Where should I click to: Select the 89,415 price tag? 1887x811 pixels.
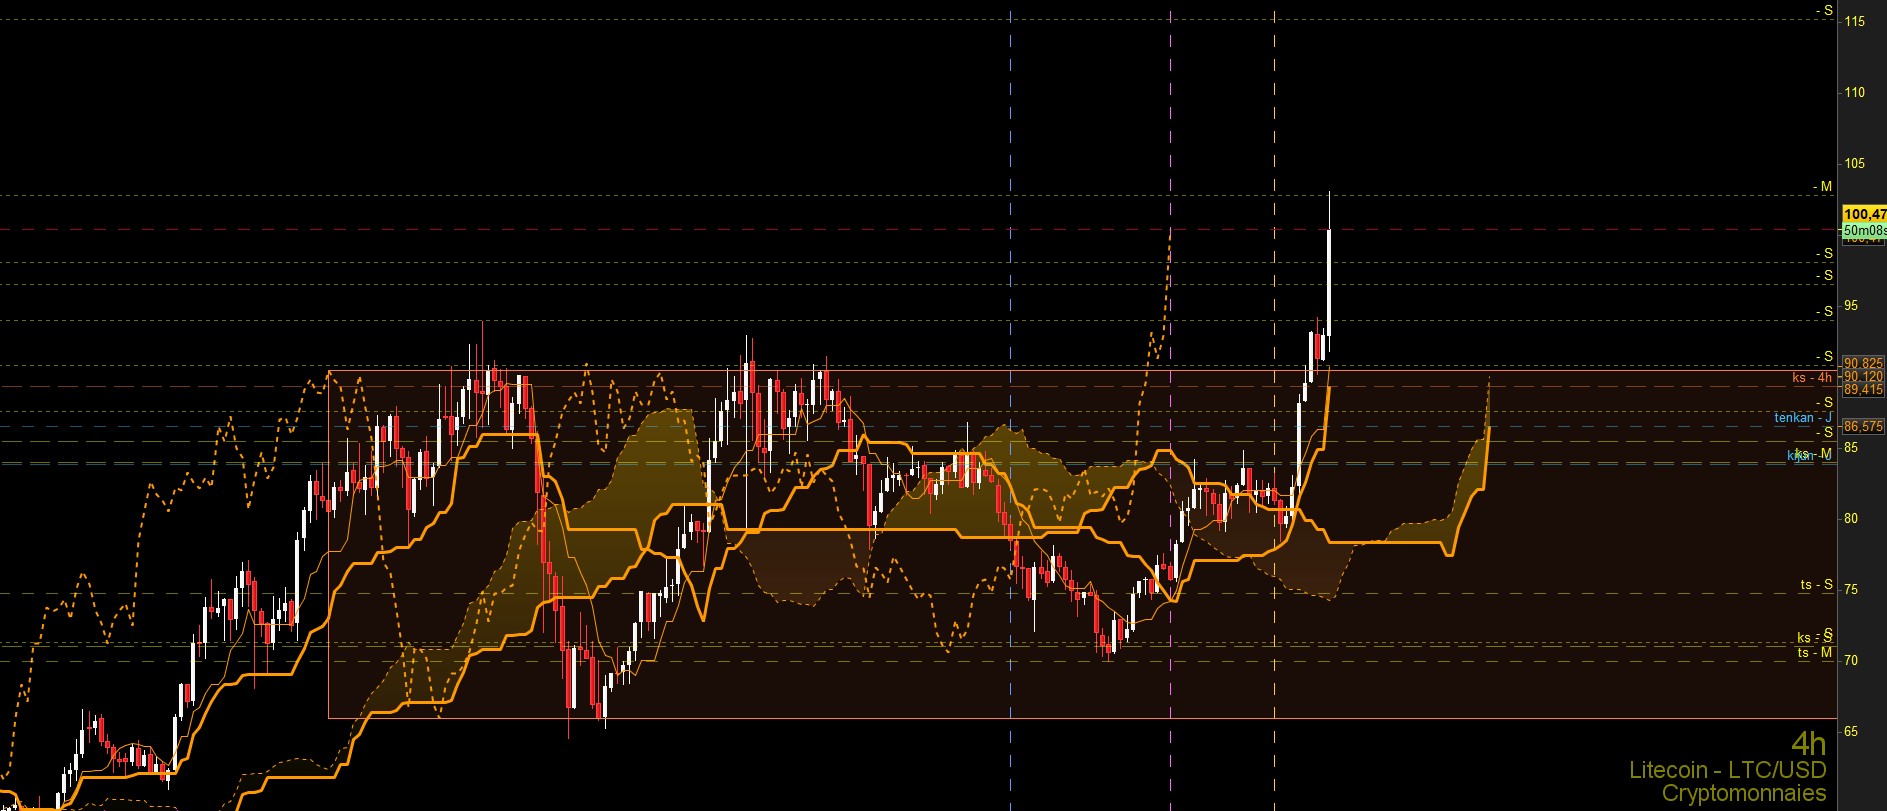(1863, 389)
